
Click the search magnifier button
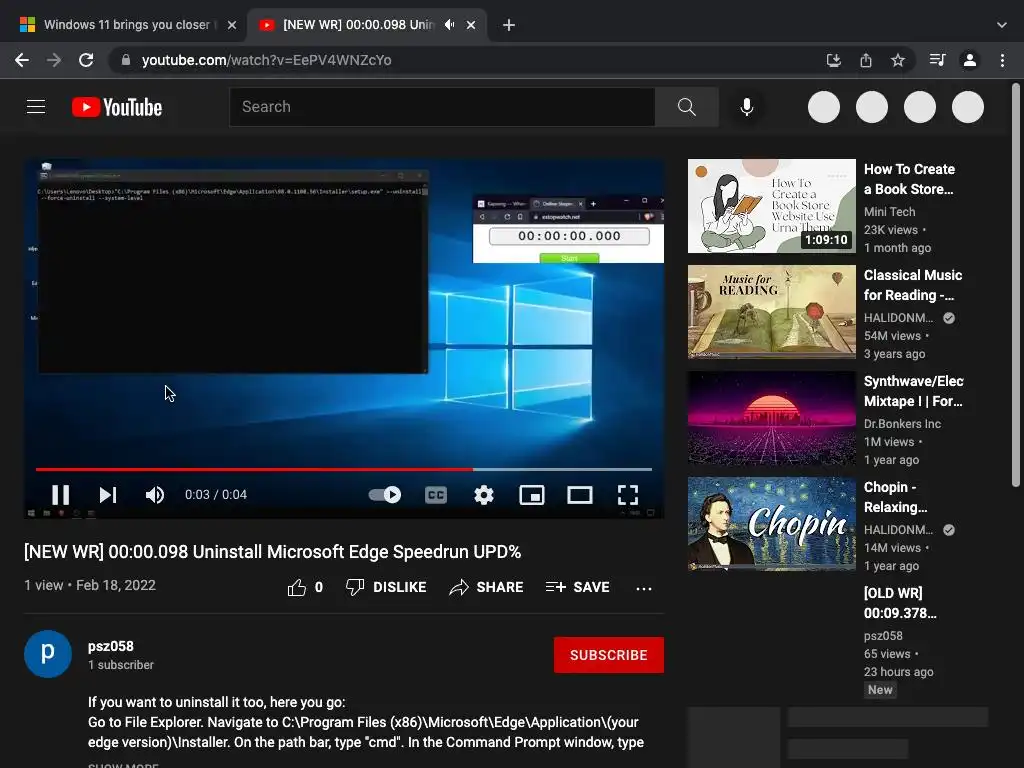click(686, 106)
